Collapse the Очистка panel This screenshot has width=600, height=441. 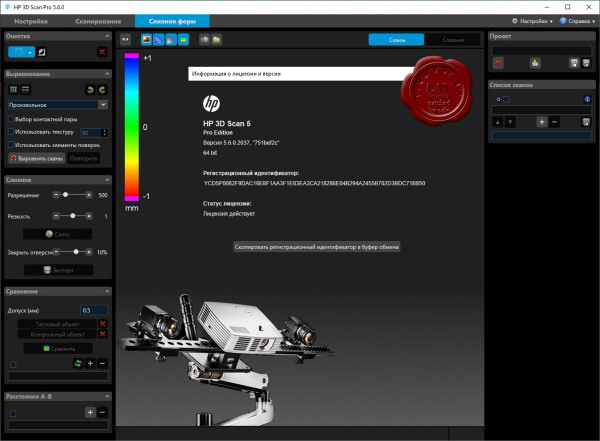pos(107,36)
